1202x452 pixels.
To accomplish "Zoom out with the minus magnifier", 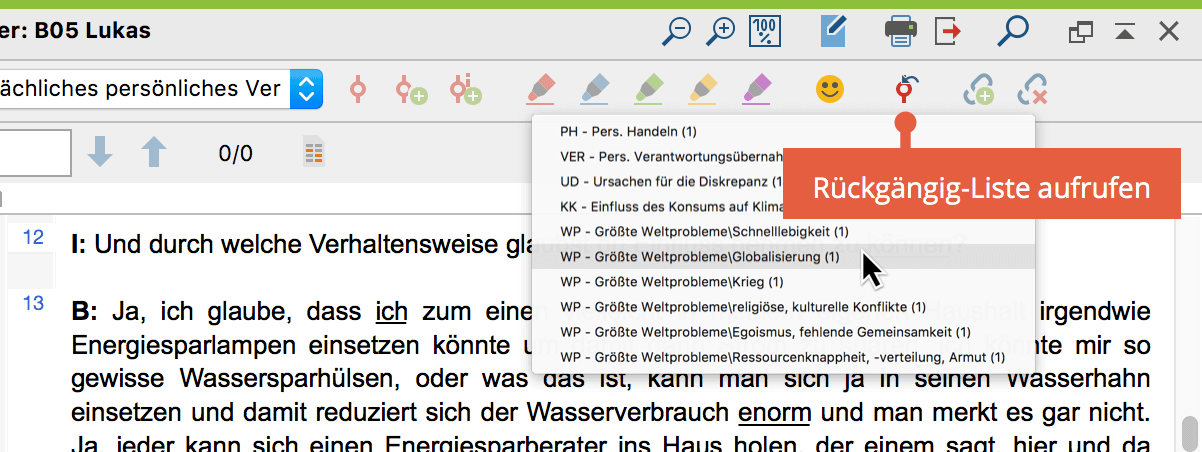I will (677, 32).
